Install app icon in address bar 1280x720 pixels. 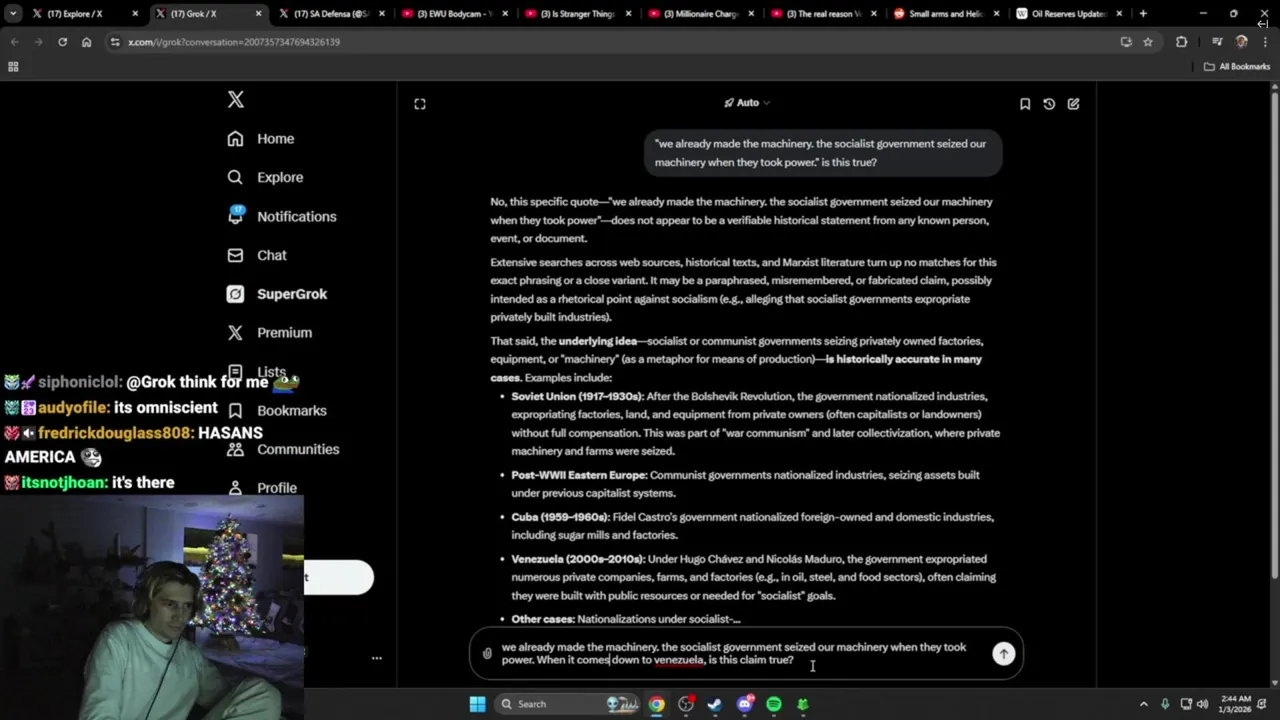point(1126,42)
